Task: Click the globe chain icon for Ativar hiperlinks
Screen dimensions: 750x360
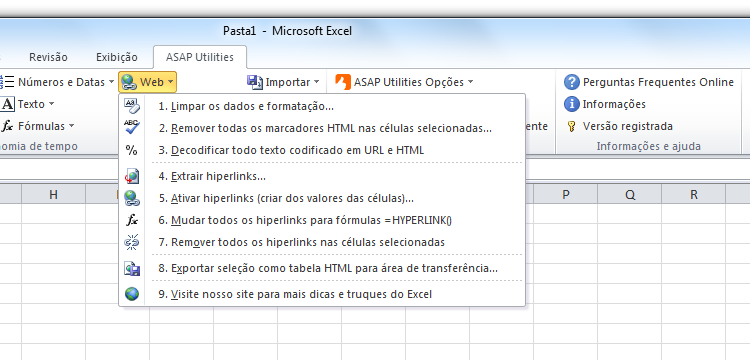Action: tap(132, 198)
